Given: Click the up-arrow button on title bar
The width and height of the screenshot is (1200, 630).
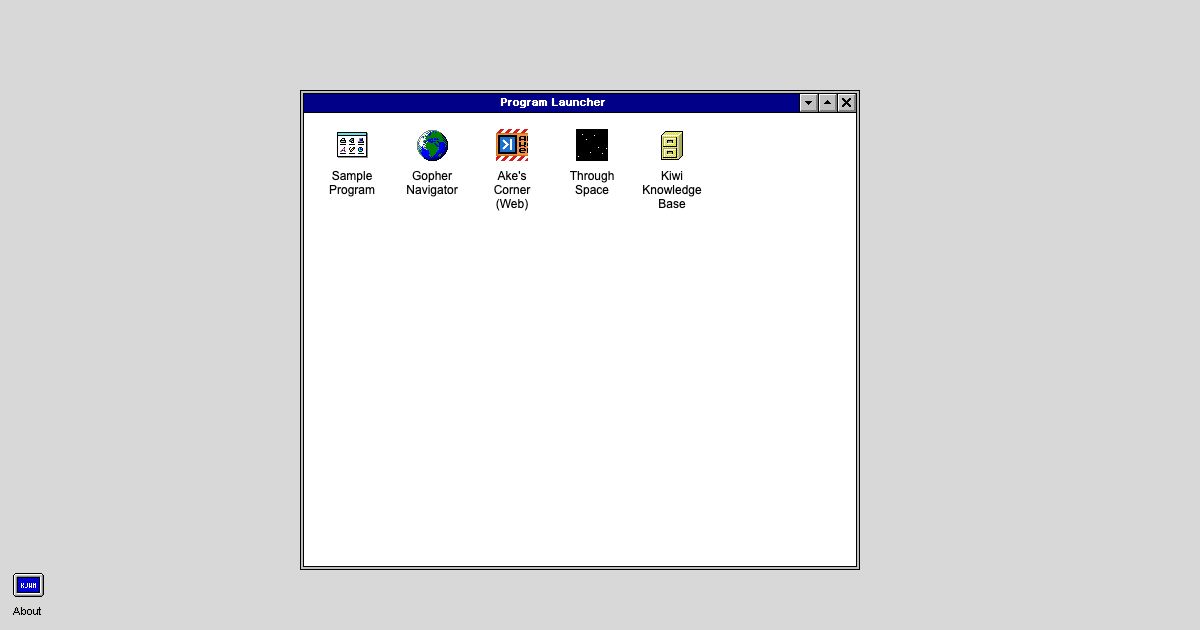Looking at the screenshot, I should [x=827, y=102].
